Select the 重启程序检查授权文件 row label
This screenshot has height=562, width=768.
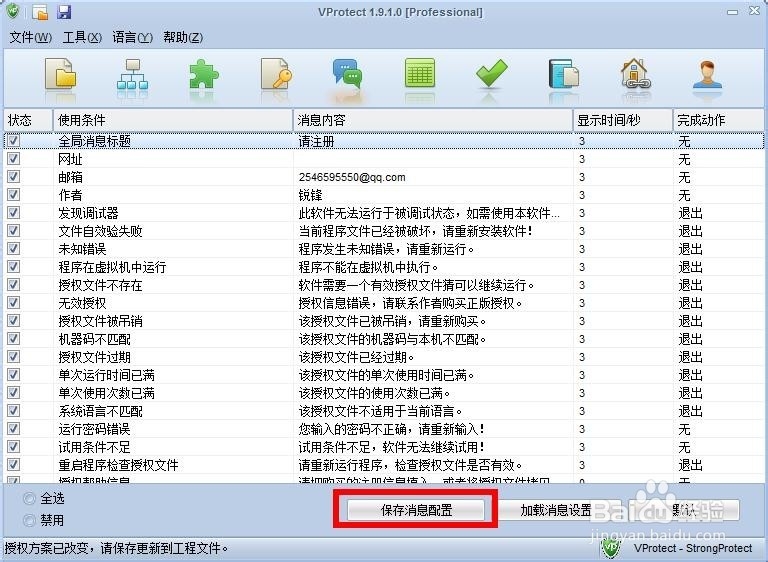pyautogui.click(x=119, y=465)
